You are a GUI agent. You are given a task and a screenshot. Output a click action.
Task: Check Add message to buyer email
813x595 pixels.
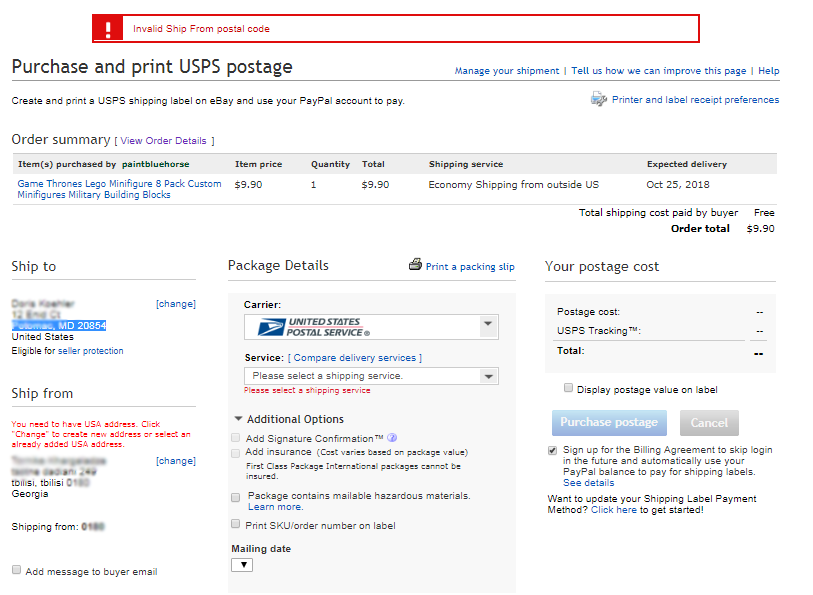tap(17, 570)
